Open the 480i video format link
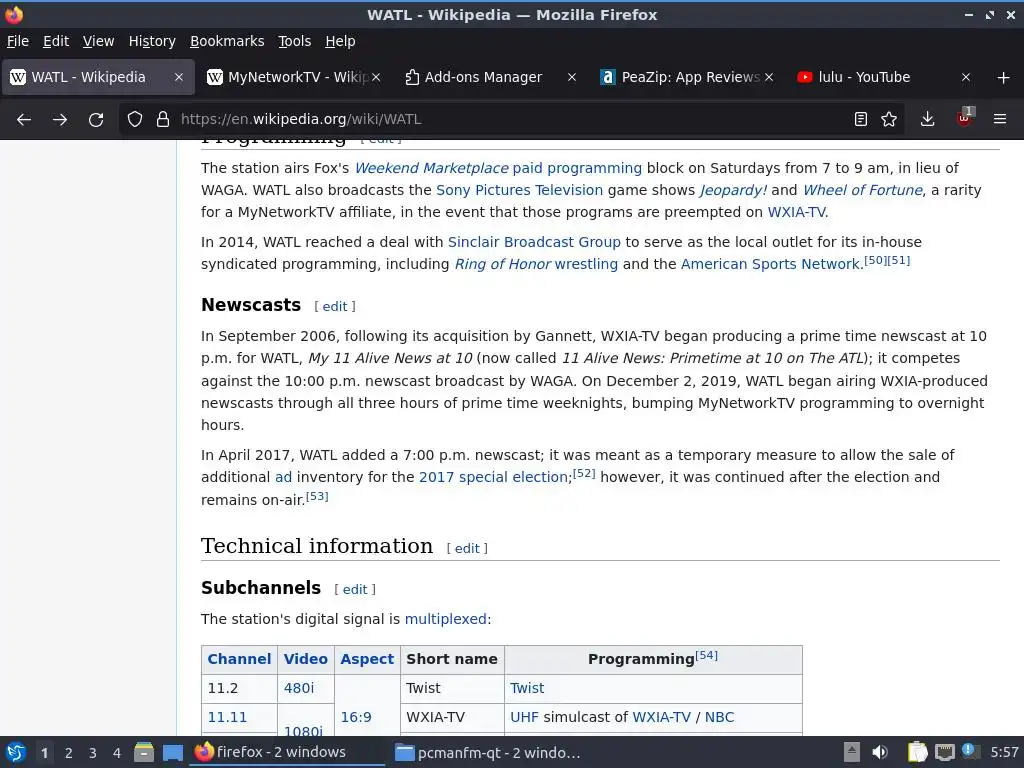The height and width of the screenshot is (768, 1024). (x=298, y=688)
